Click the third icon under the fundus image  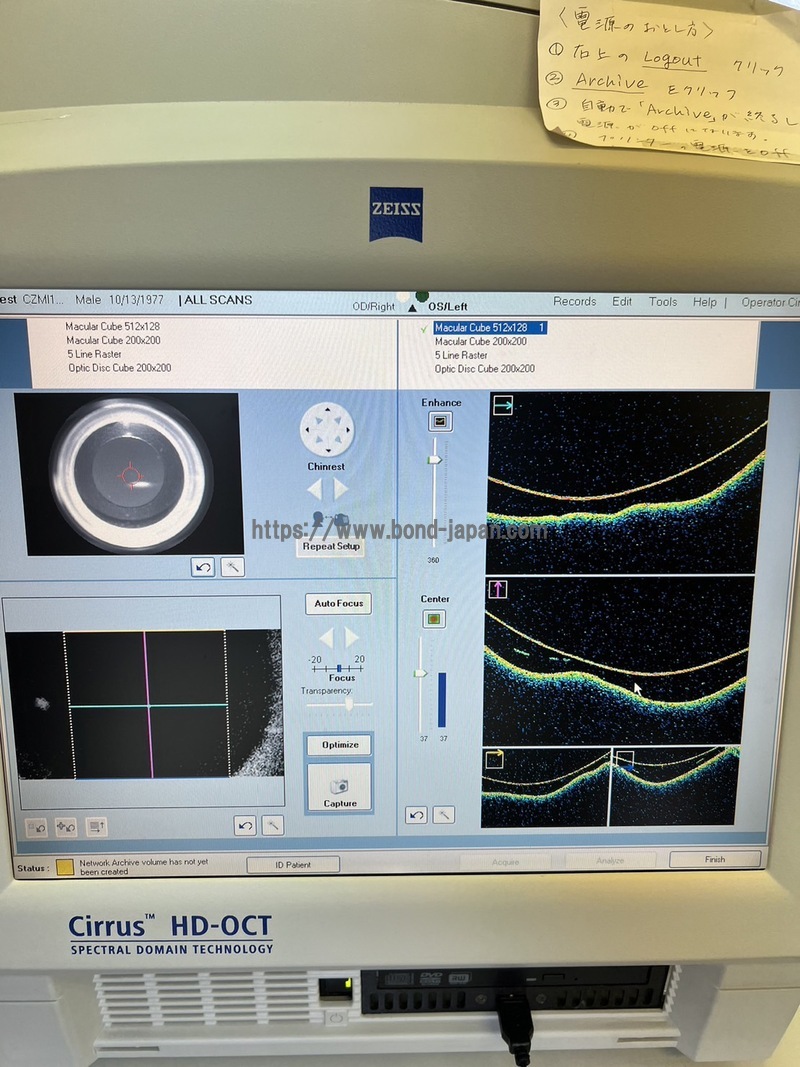(96, 827)
